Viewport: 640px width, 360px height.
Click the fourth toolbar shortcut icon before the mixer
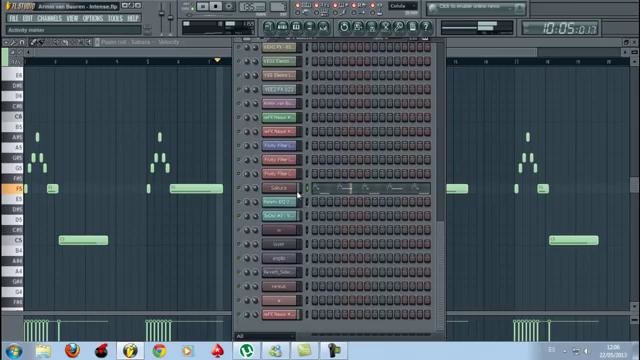click(309, 27)
